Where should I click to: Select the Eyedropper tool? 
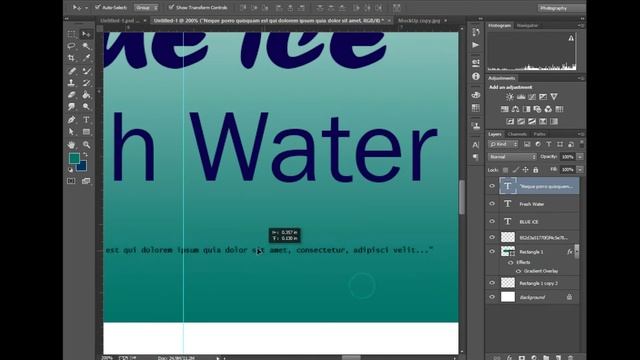pyautogui.click(x=86, y=58)
